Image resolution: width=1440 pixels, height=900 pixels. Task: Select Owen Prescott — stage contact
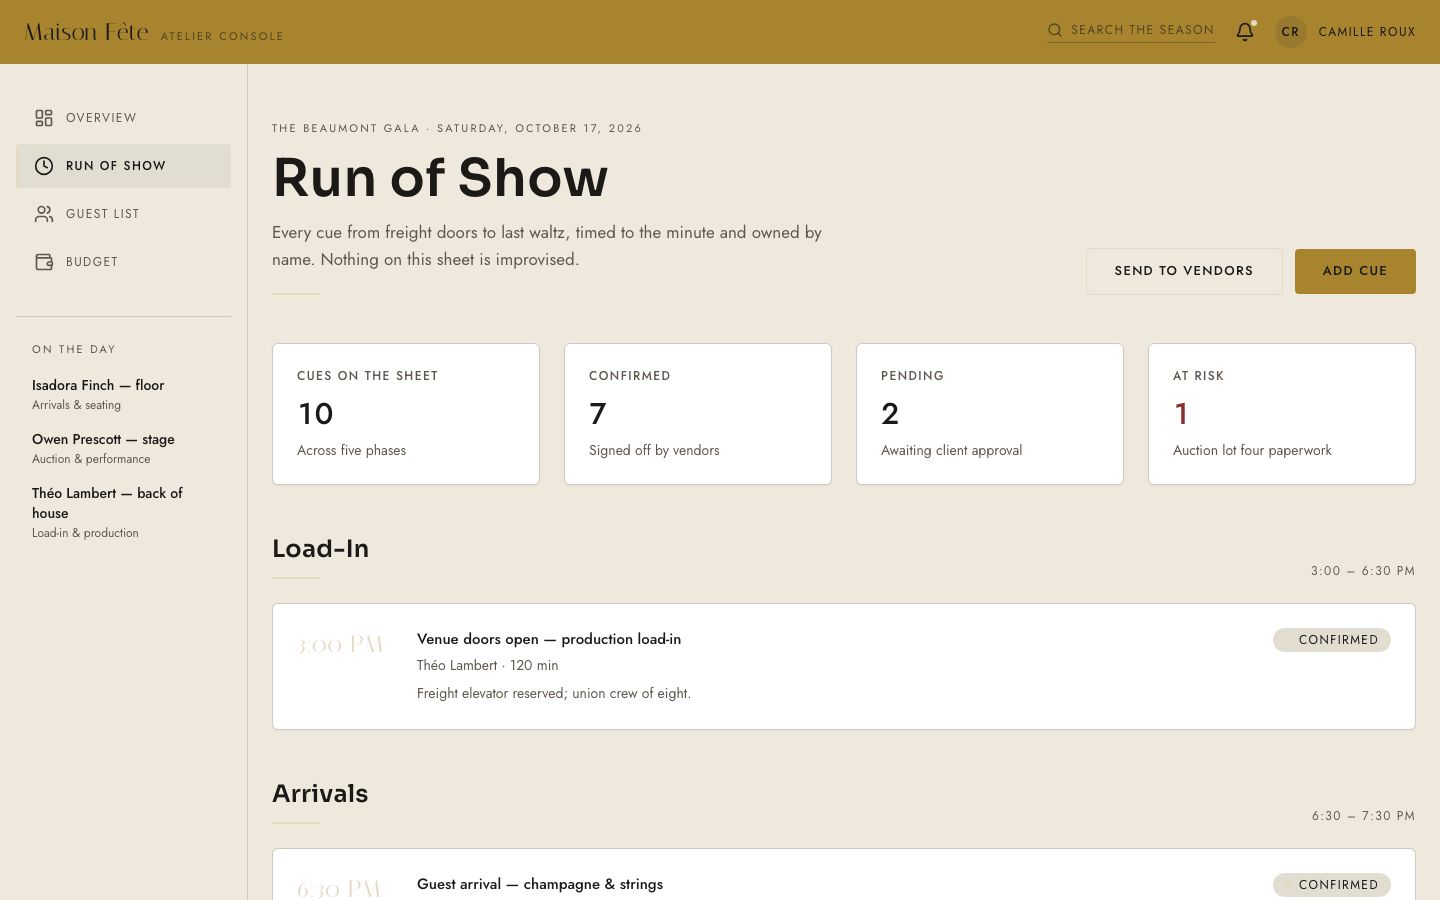(123, 448)
